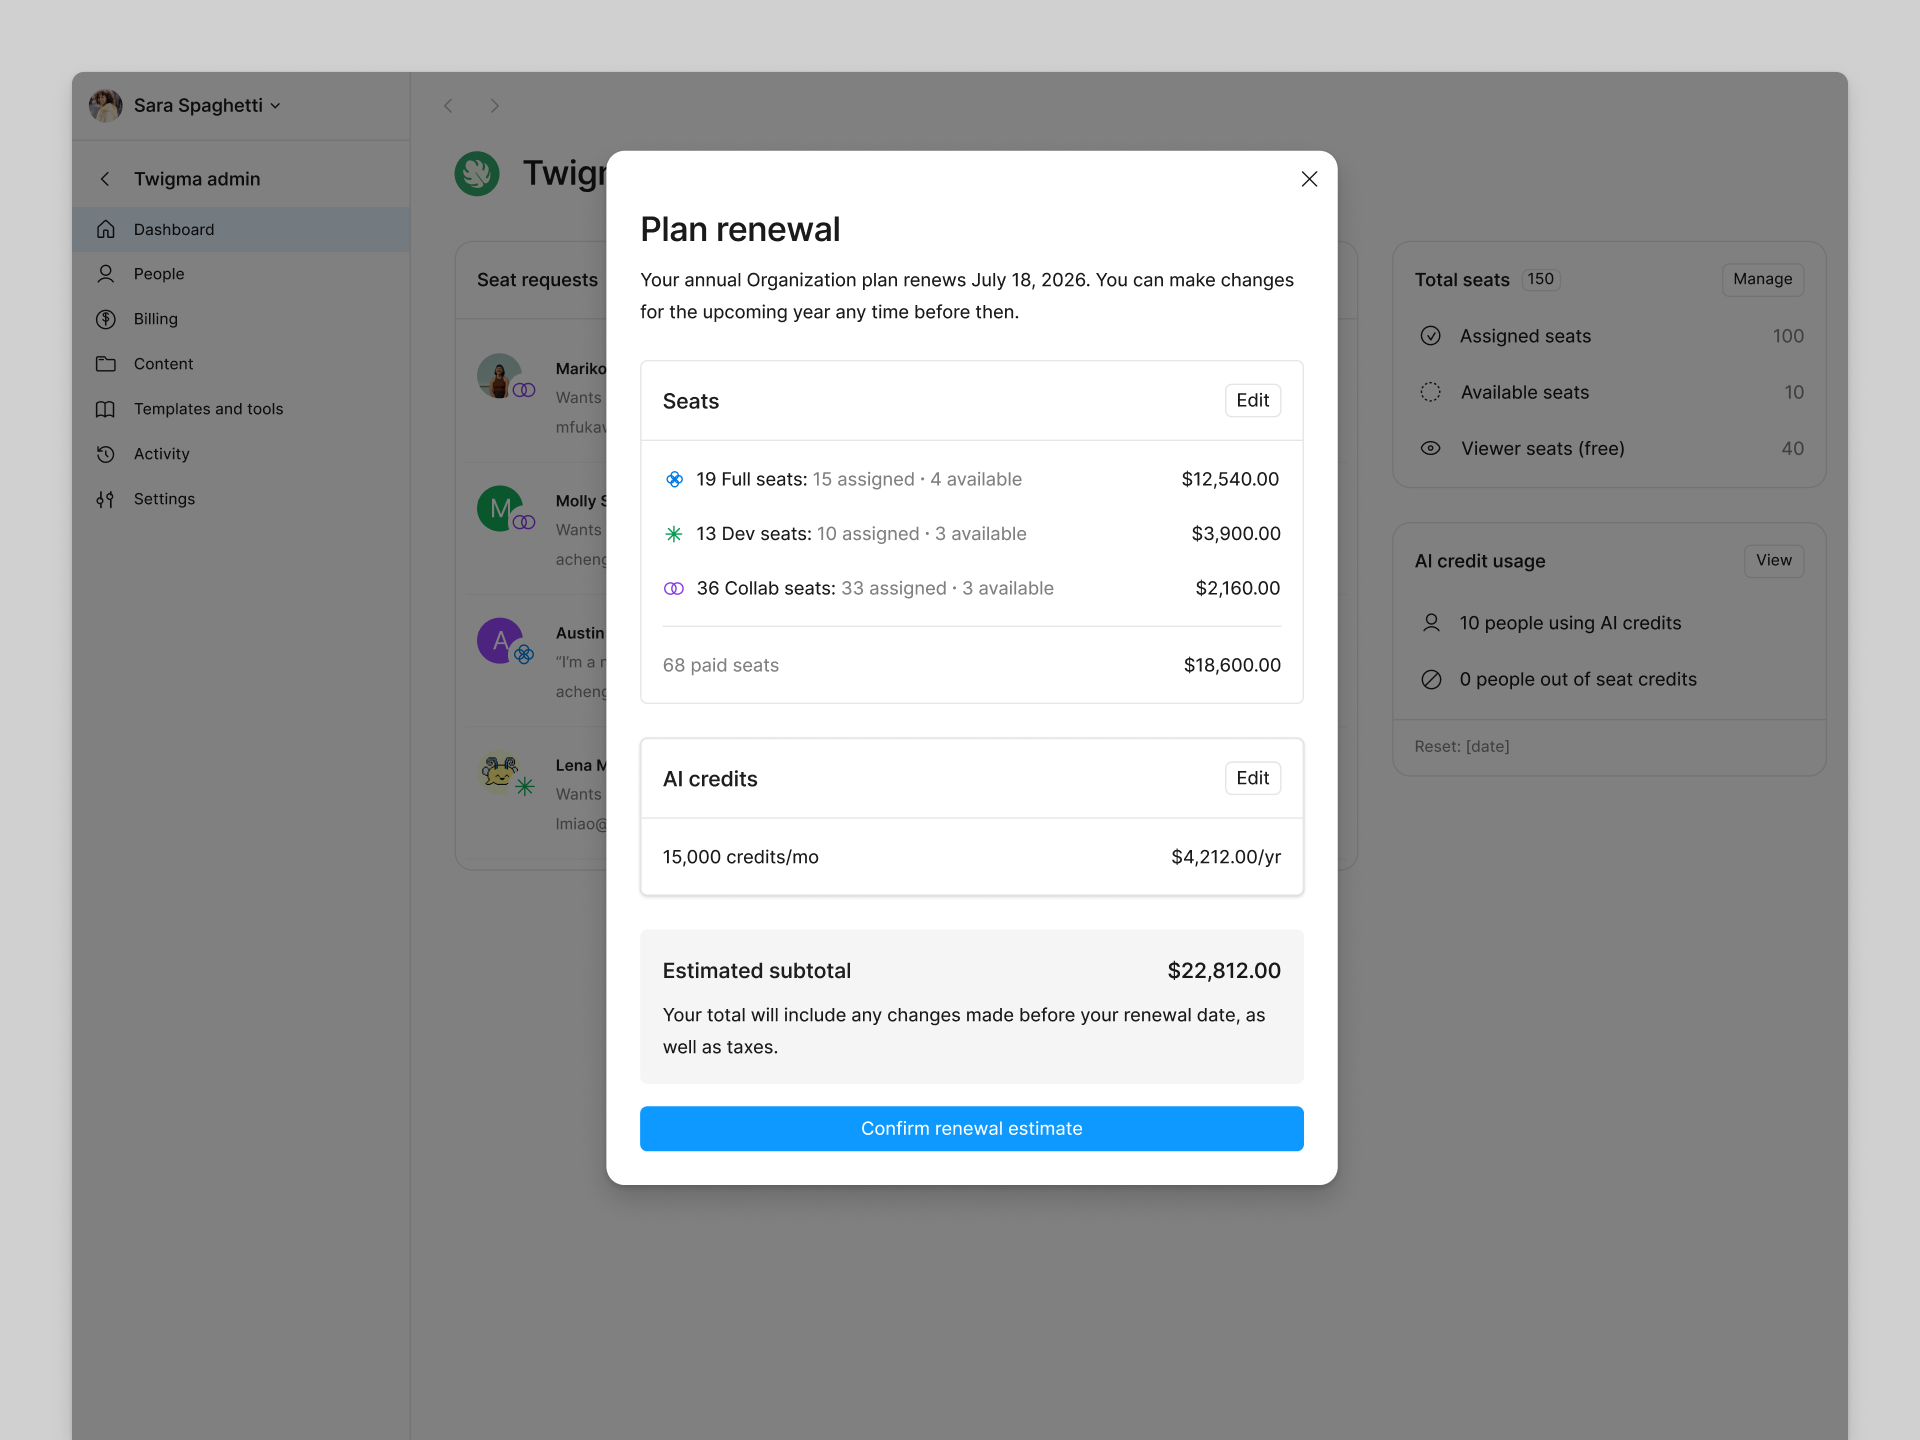This screenshot has height=1440, width=1920.
Task: Click the Settings sliders icon
Action: [106, 499]
